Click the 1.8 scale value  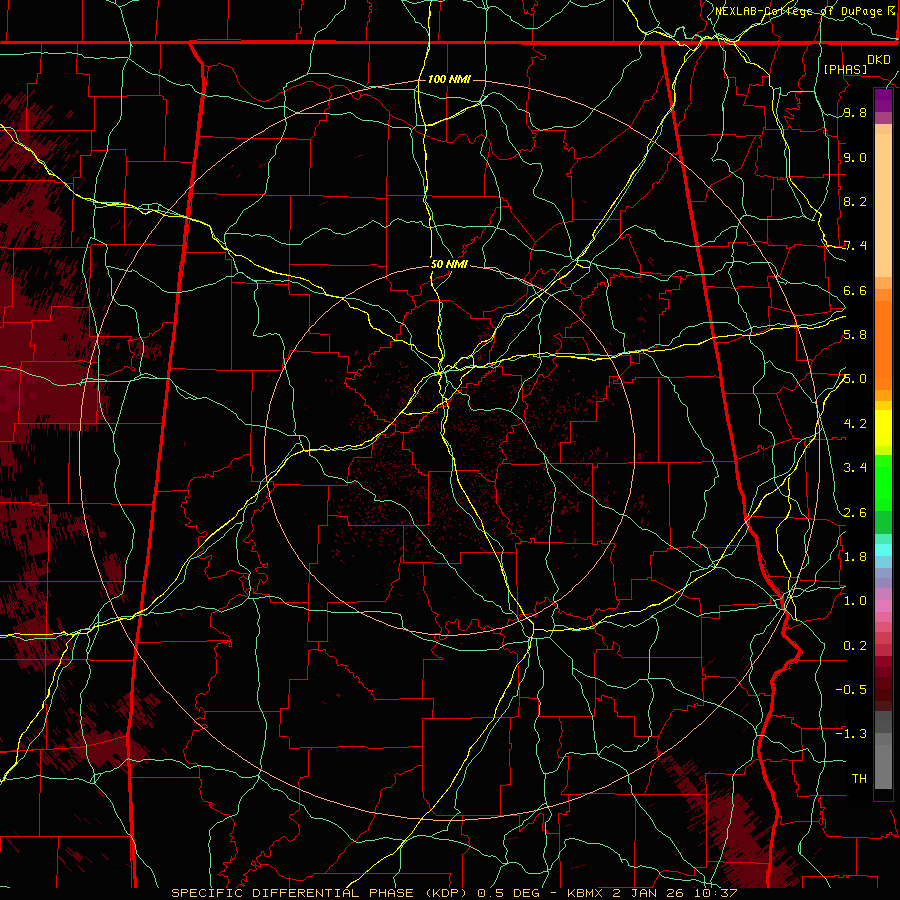[x=855, y=557]
